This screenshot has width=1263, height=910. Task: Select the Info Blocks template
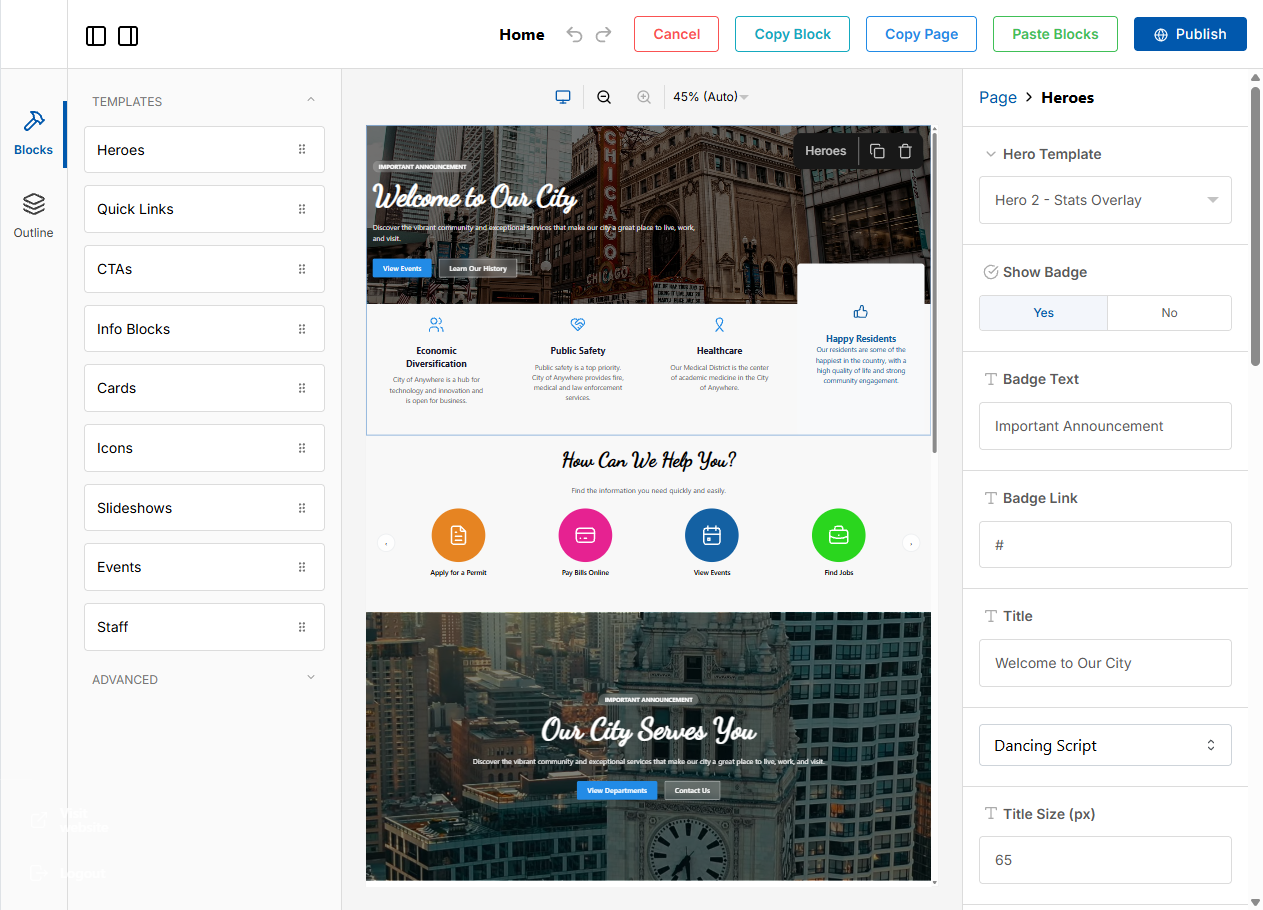(204, 329)
